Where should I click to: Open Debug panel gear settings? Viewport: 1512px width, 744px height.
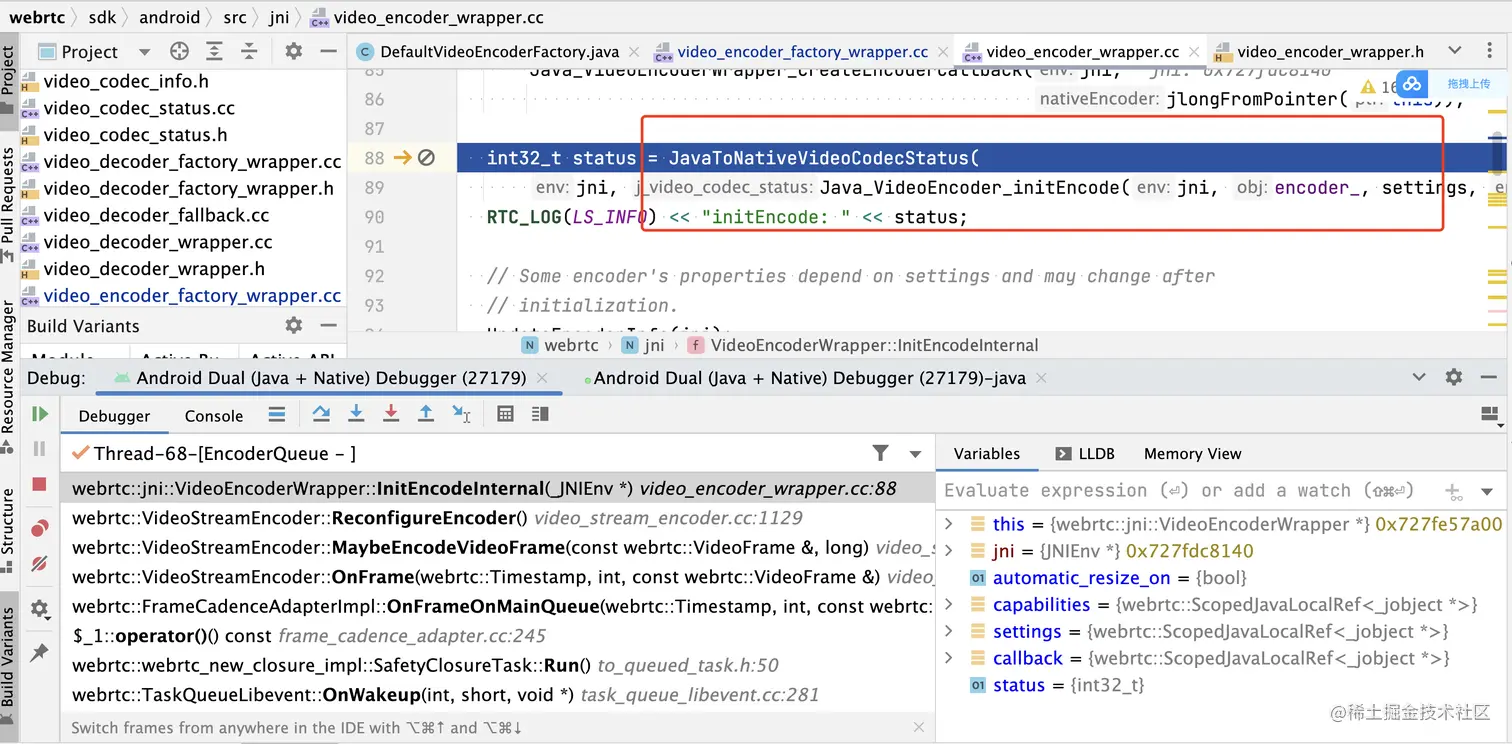coord(1454,377)
